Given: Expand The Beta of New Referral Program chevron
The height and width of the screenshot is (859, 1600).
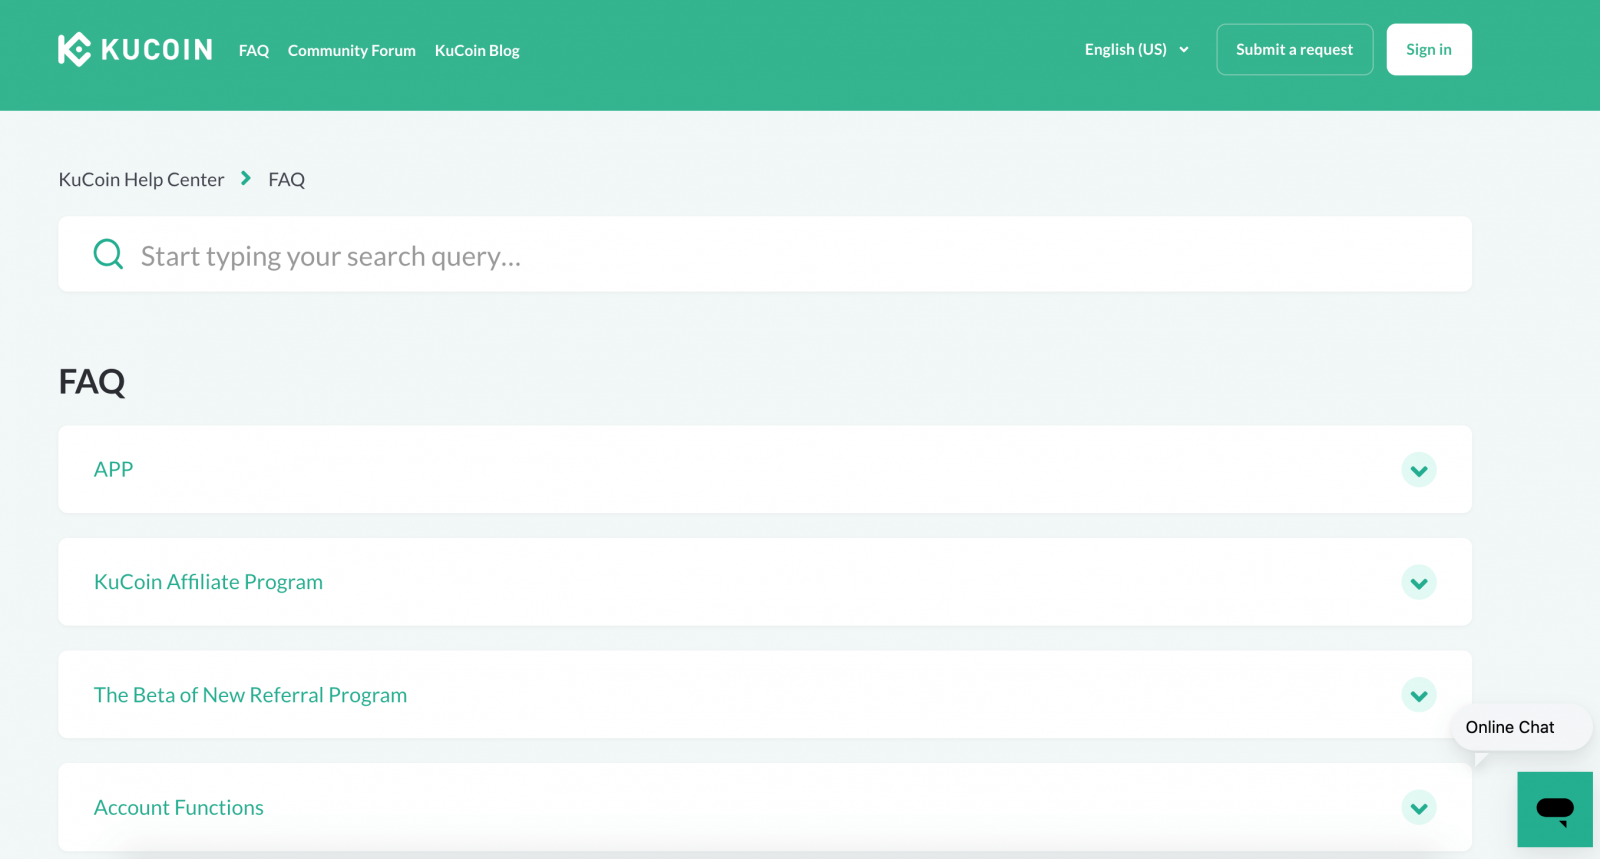Looking at the screenshot, I should [1418, 695].
